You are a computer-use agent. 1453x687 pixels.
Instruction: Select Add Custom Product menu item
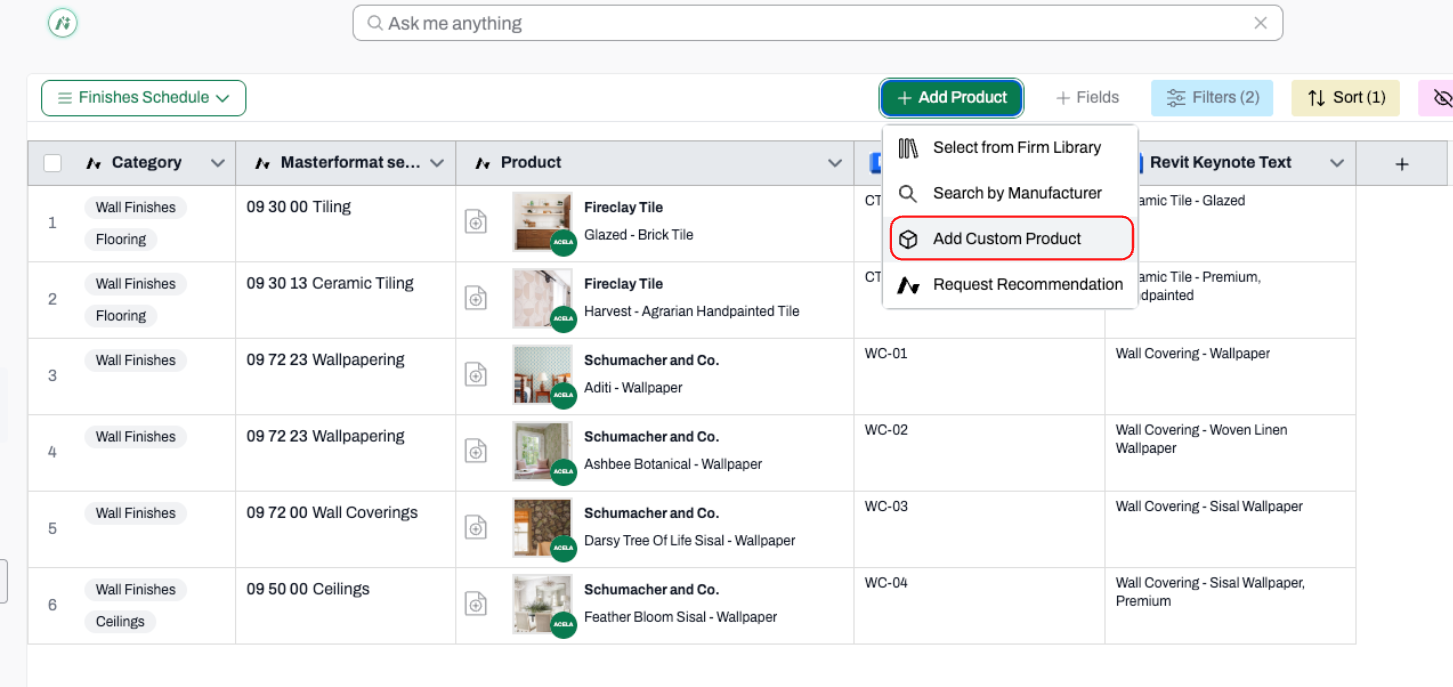point(1011,239)
